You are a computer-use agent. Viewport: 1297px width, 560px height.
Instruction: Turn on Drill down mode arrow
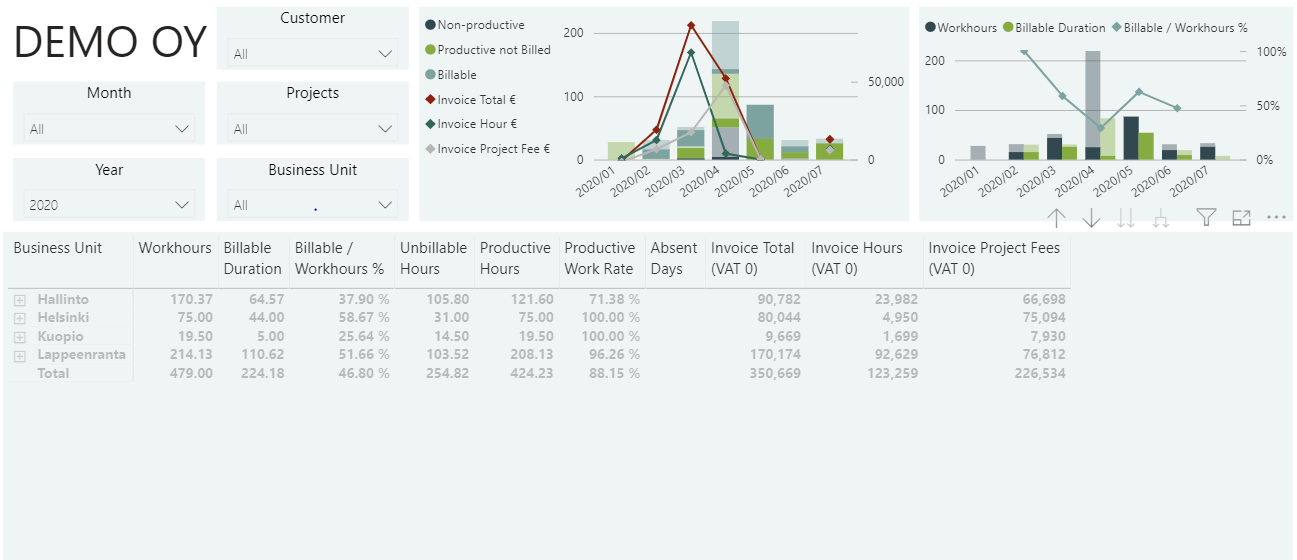pos(1091,218)
